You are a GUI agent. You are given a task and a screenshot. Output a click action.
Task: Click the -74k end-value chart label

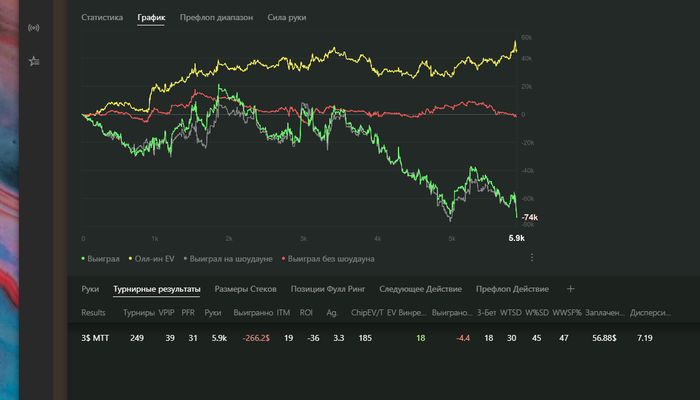click(530, 218)
